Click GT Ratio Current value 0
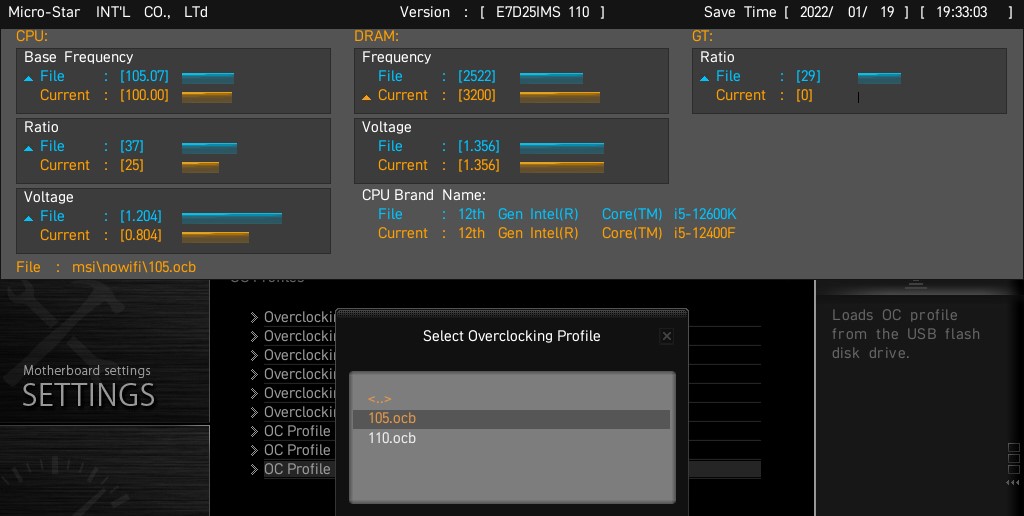 point(805,95)
